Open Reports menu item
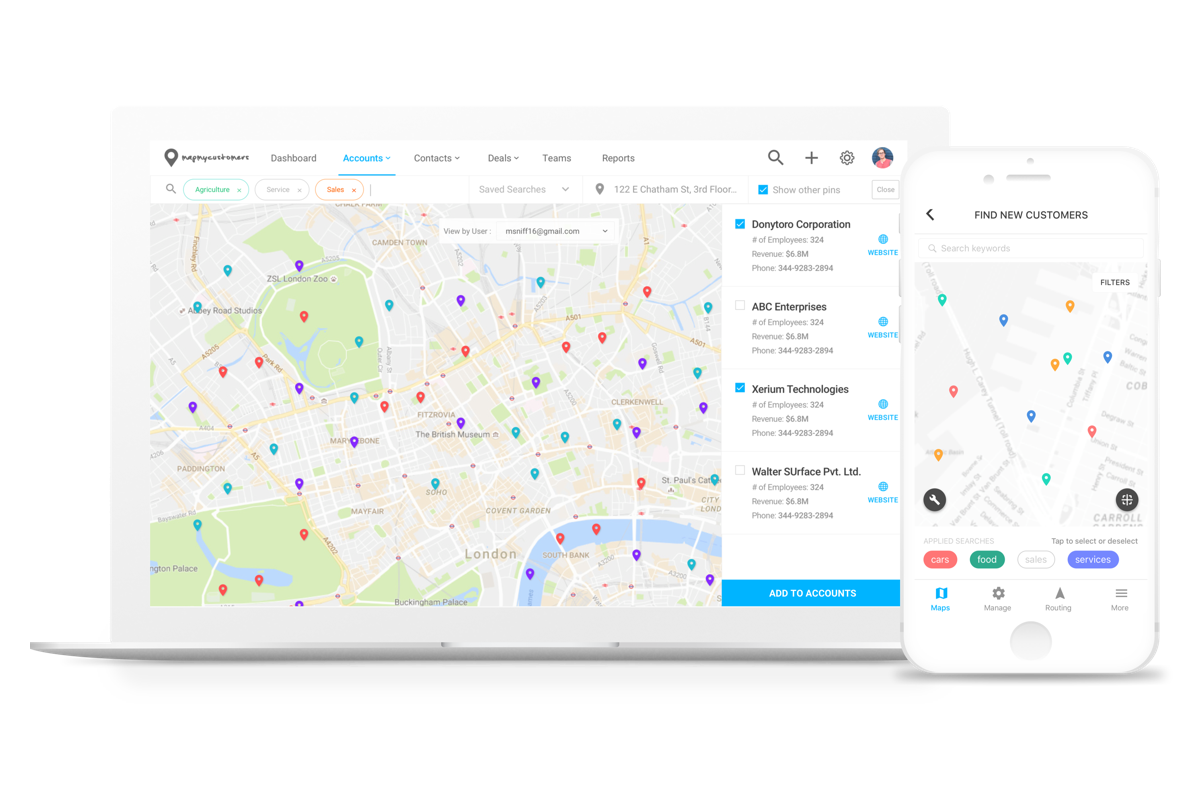 (618, 158)
